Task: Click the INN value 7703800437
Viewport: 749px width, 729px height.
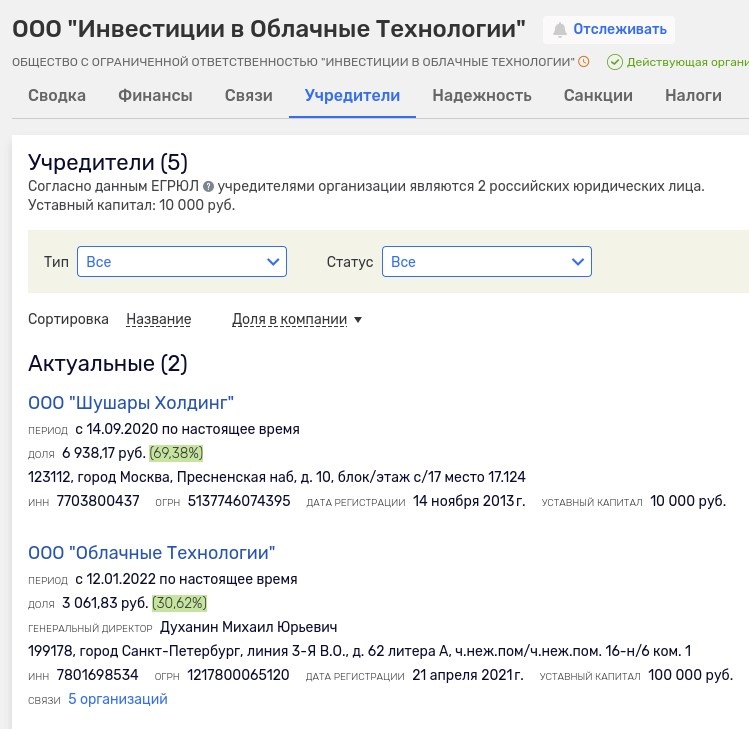Action: tap(98, 501)
